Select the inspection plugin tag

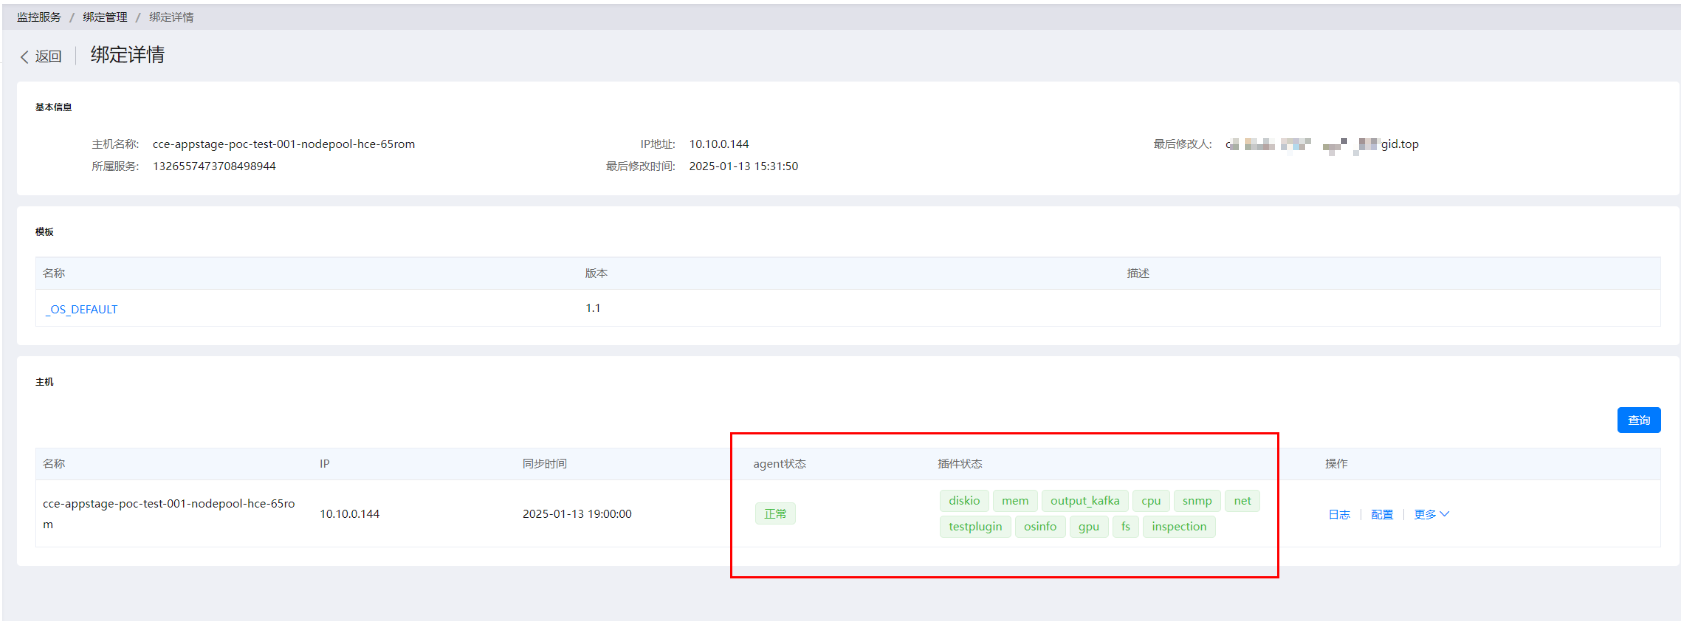coord(1179,527)
